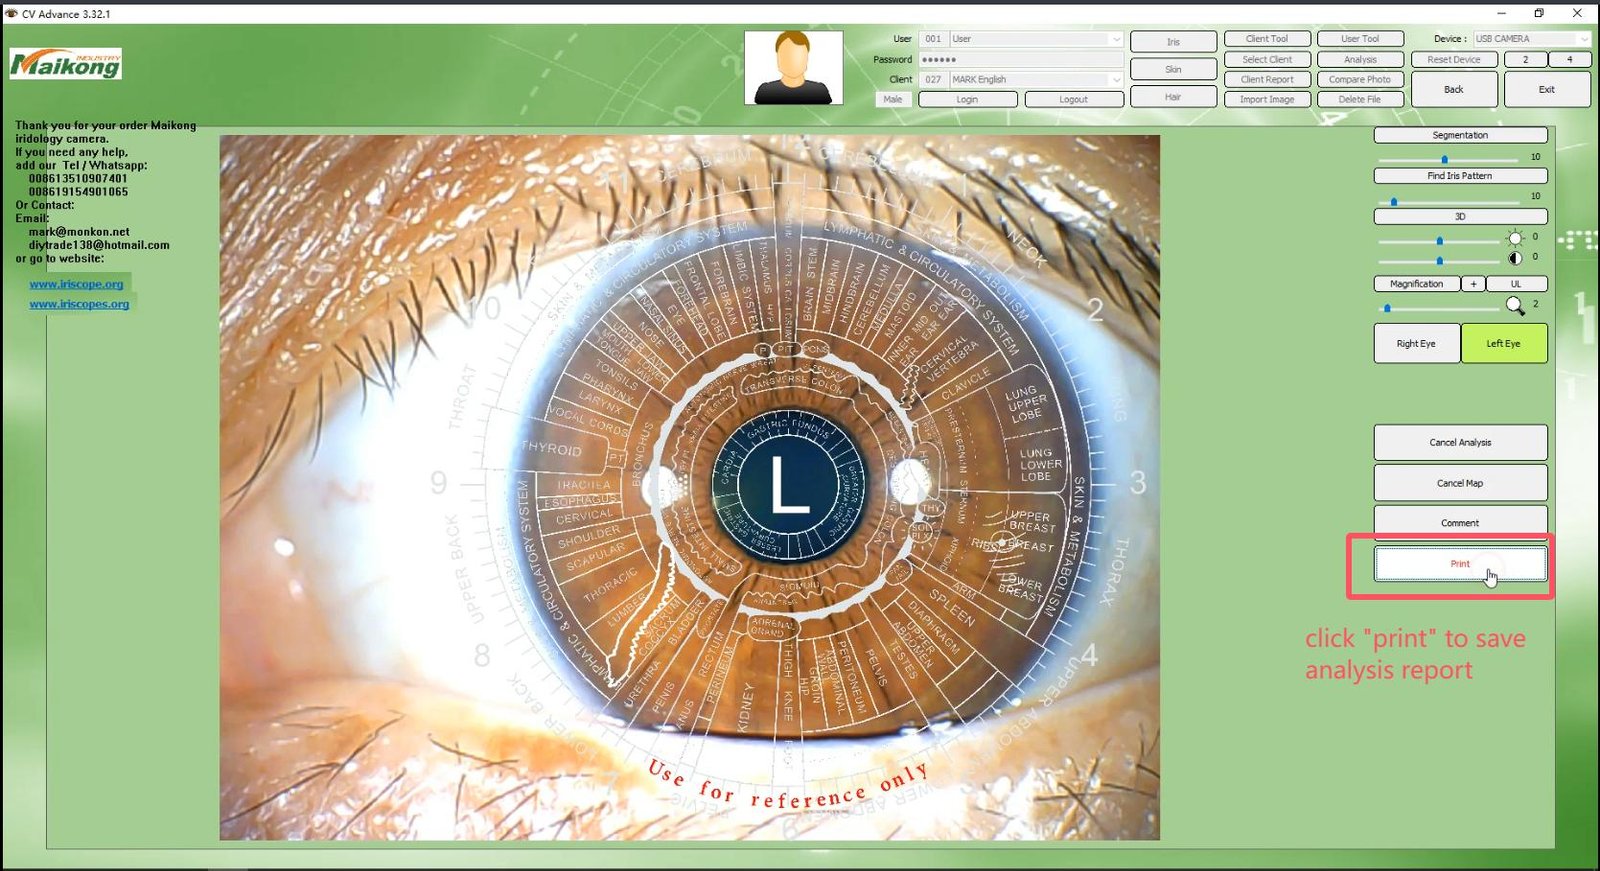Switch to Iris mode
The width and height of the screenshot is (1600, 871).
1173,42
